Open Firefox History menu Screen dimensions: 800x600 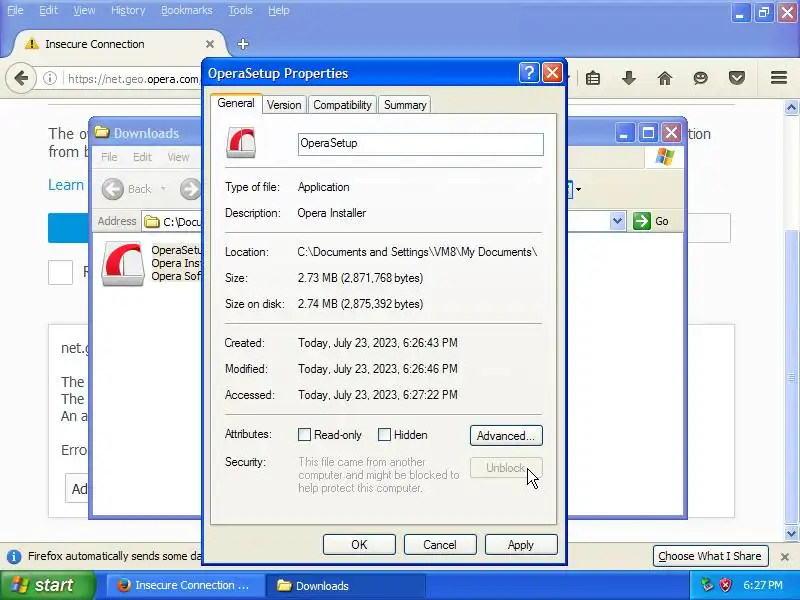[x=128, y=10]
